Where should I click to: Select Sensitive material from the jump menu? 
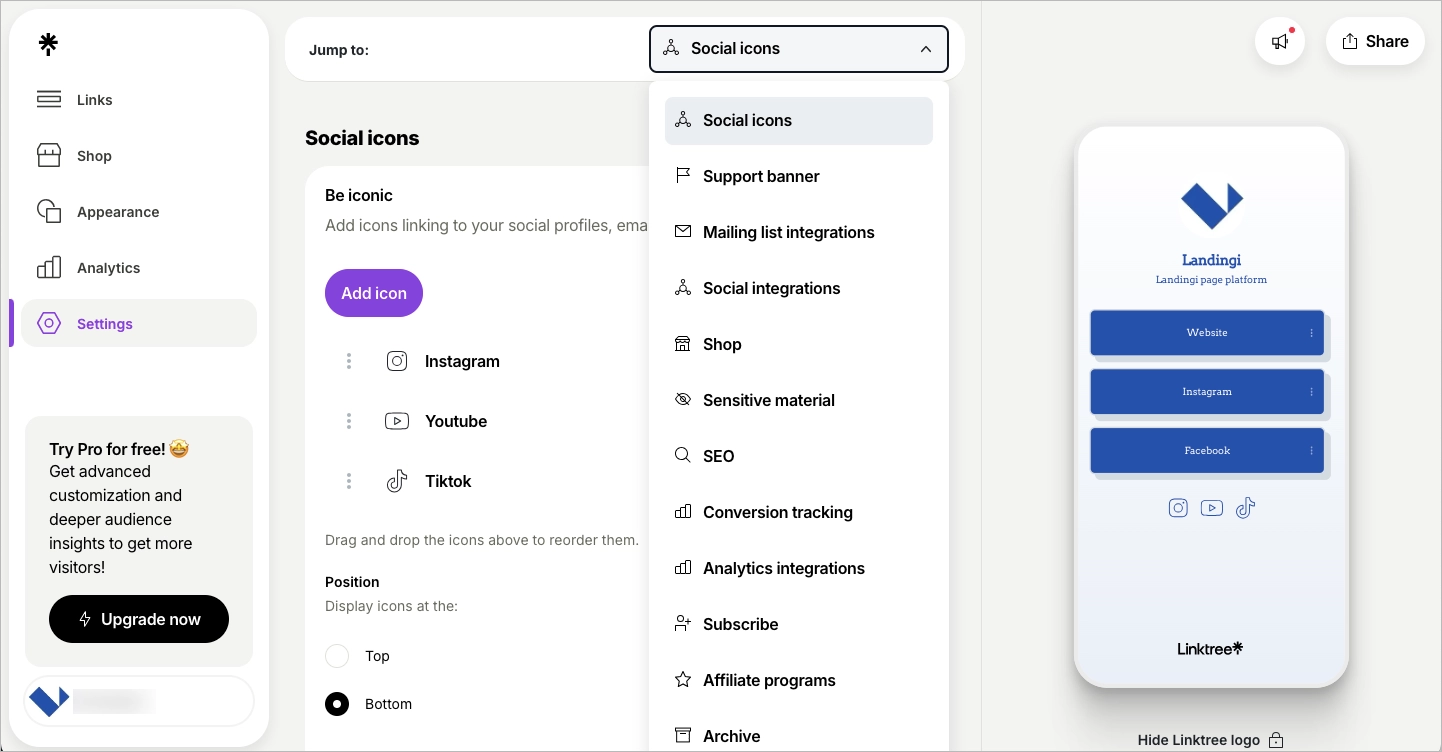769,400
